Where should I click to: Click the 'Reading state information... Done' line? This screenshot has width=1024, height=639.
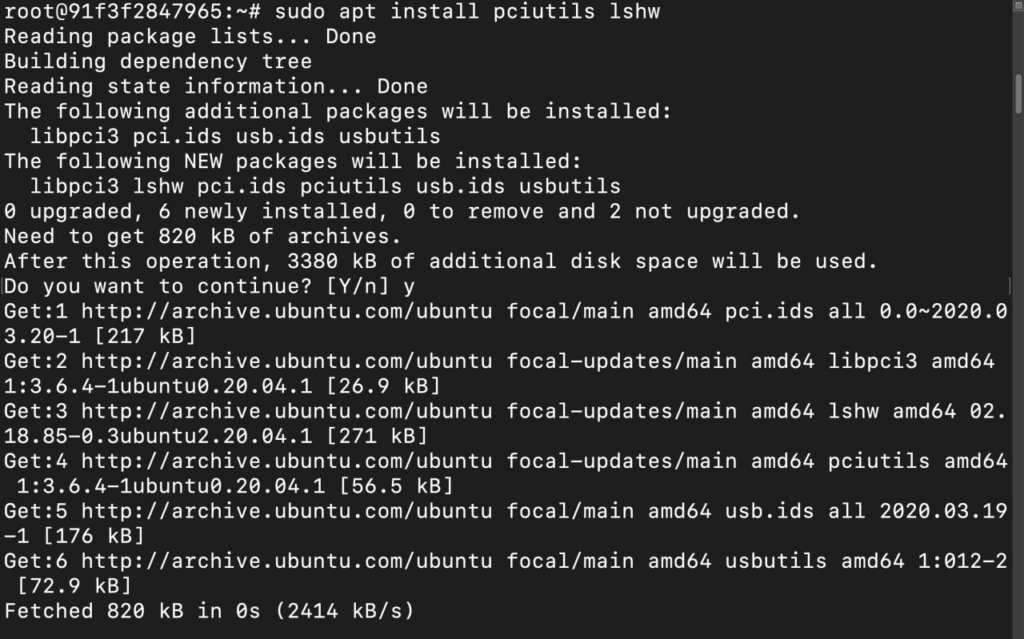click(216, 86)
